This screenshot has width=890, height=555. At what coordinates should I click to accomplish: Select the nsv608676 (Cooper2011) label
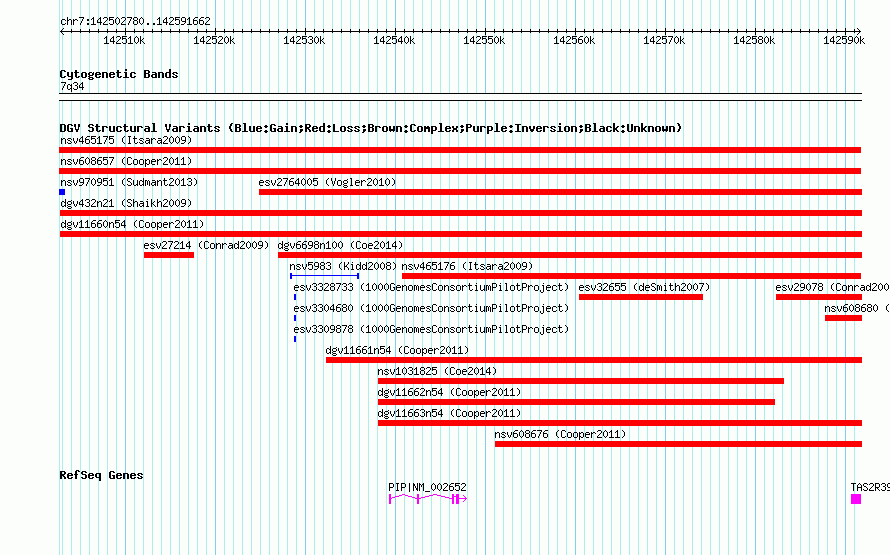pyautogui.click(x=560, y=434)
